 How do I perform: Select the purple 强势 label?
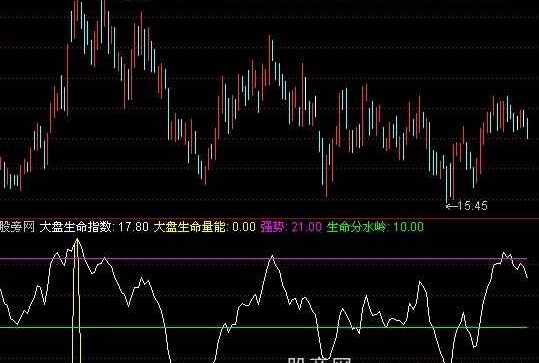[273, 227]
